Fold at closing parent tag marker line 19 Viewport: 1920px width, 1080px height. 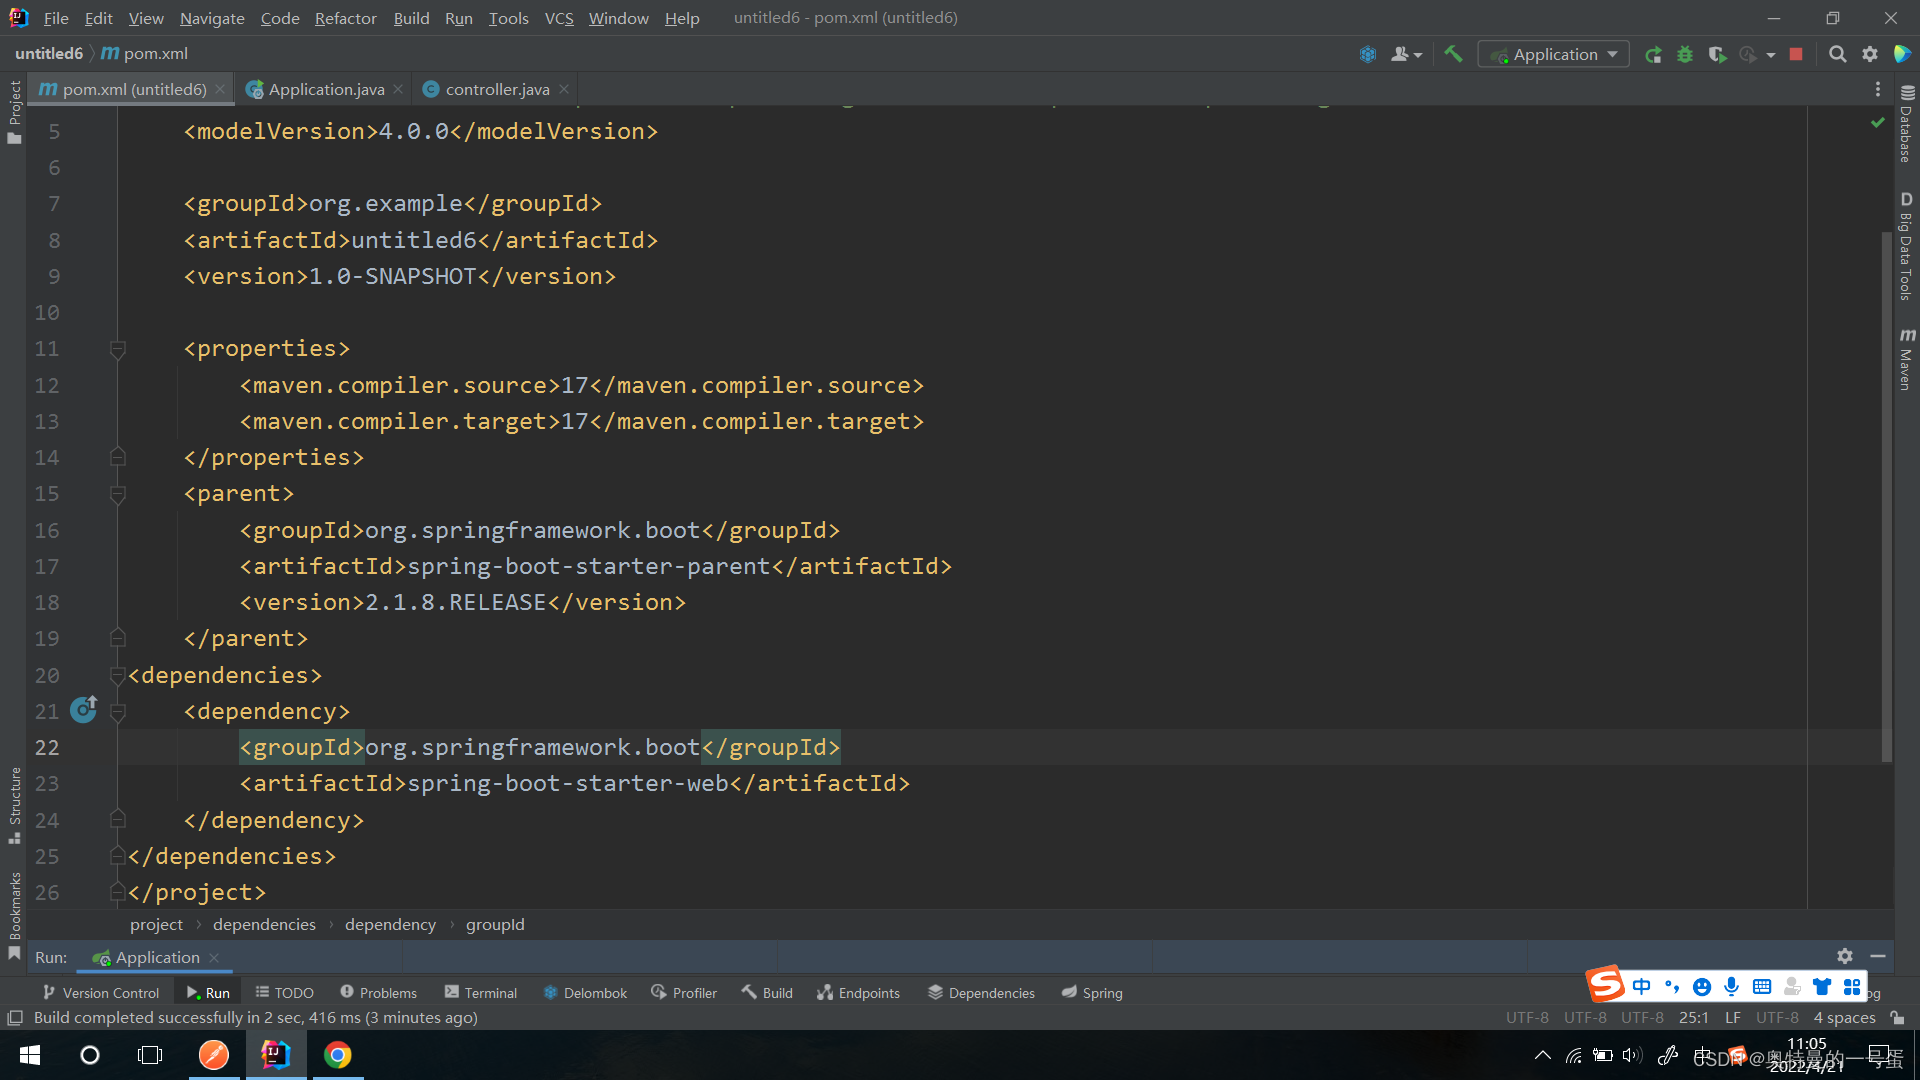[x=117, y=638]
